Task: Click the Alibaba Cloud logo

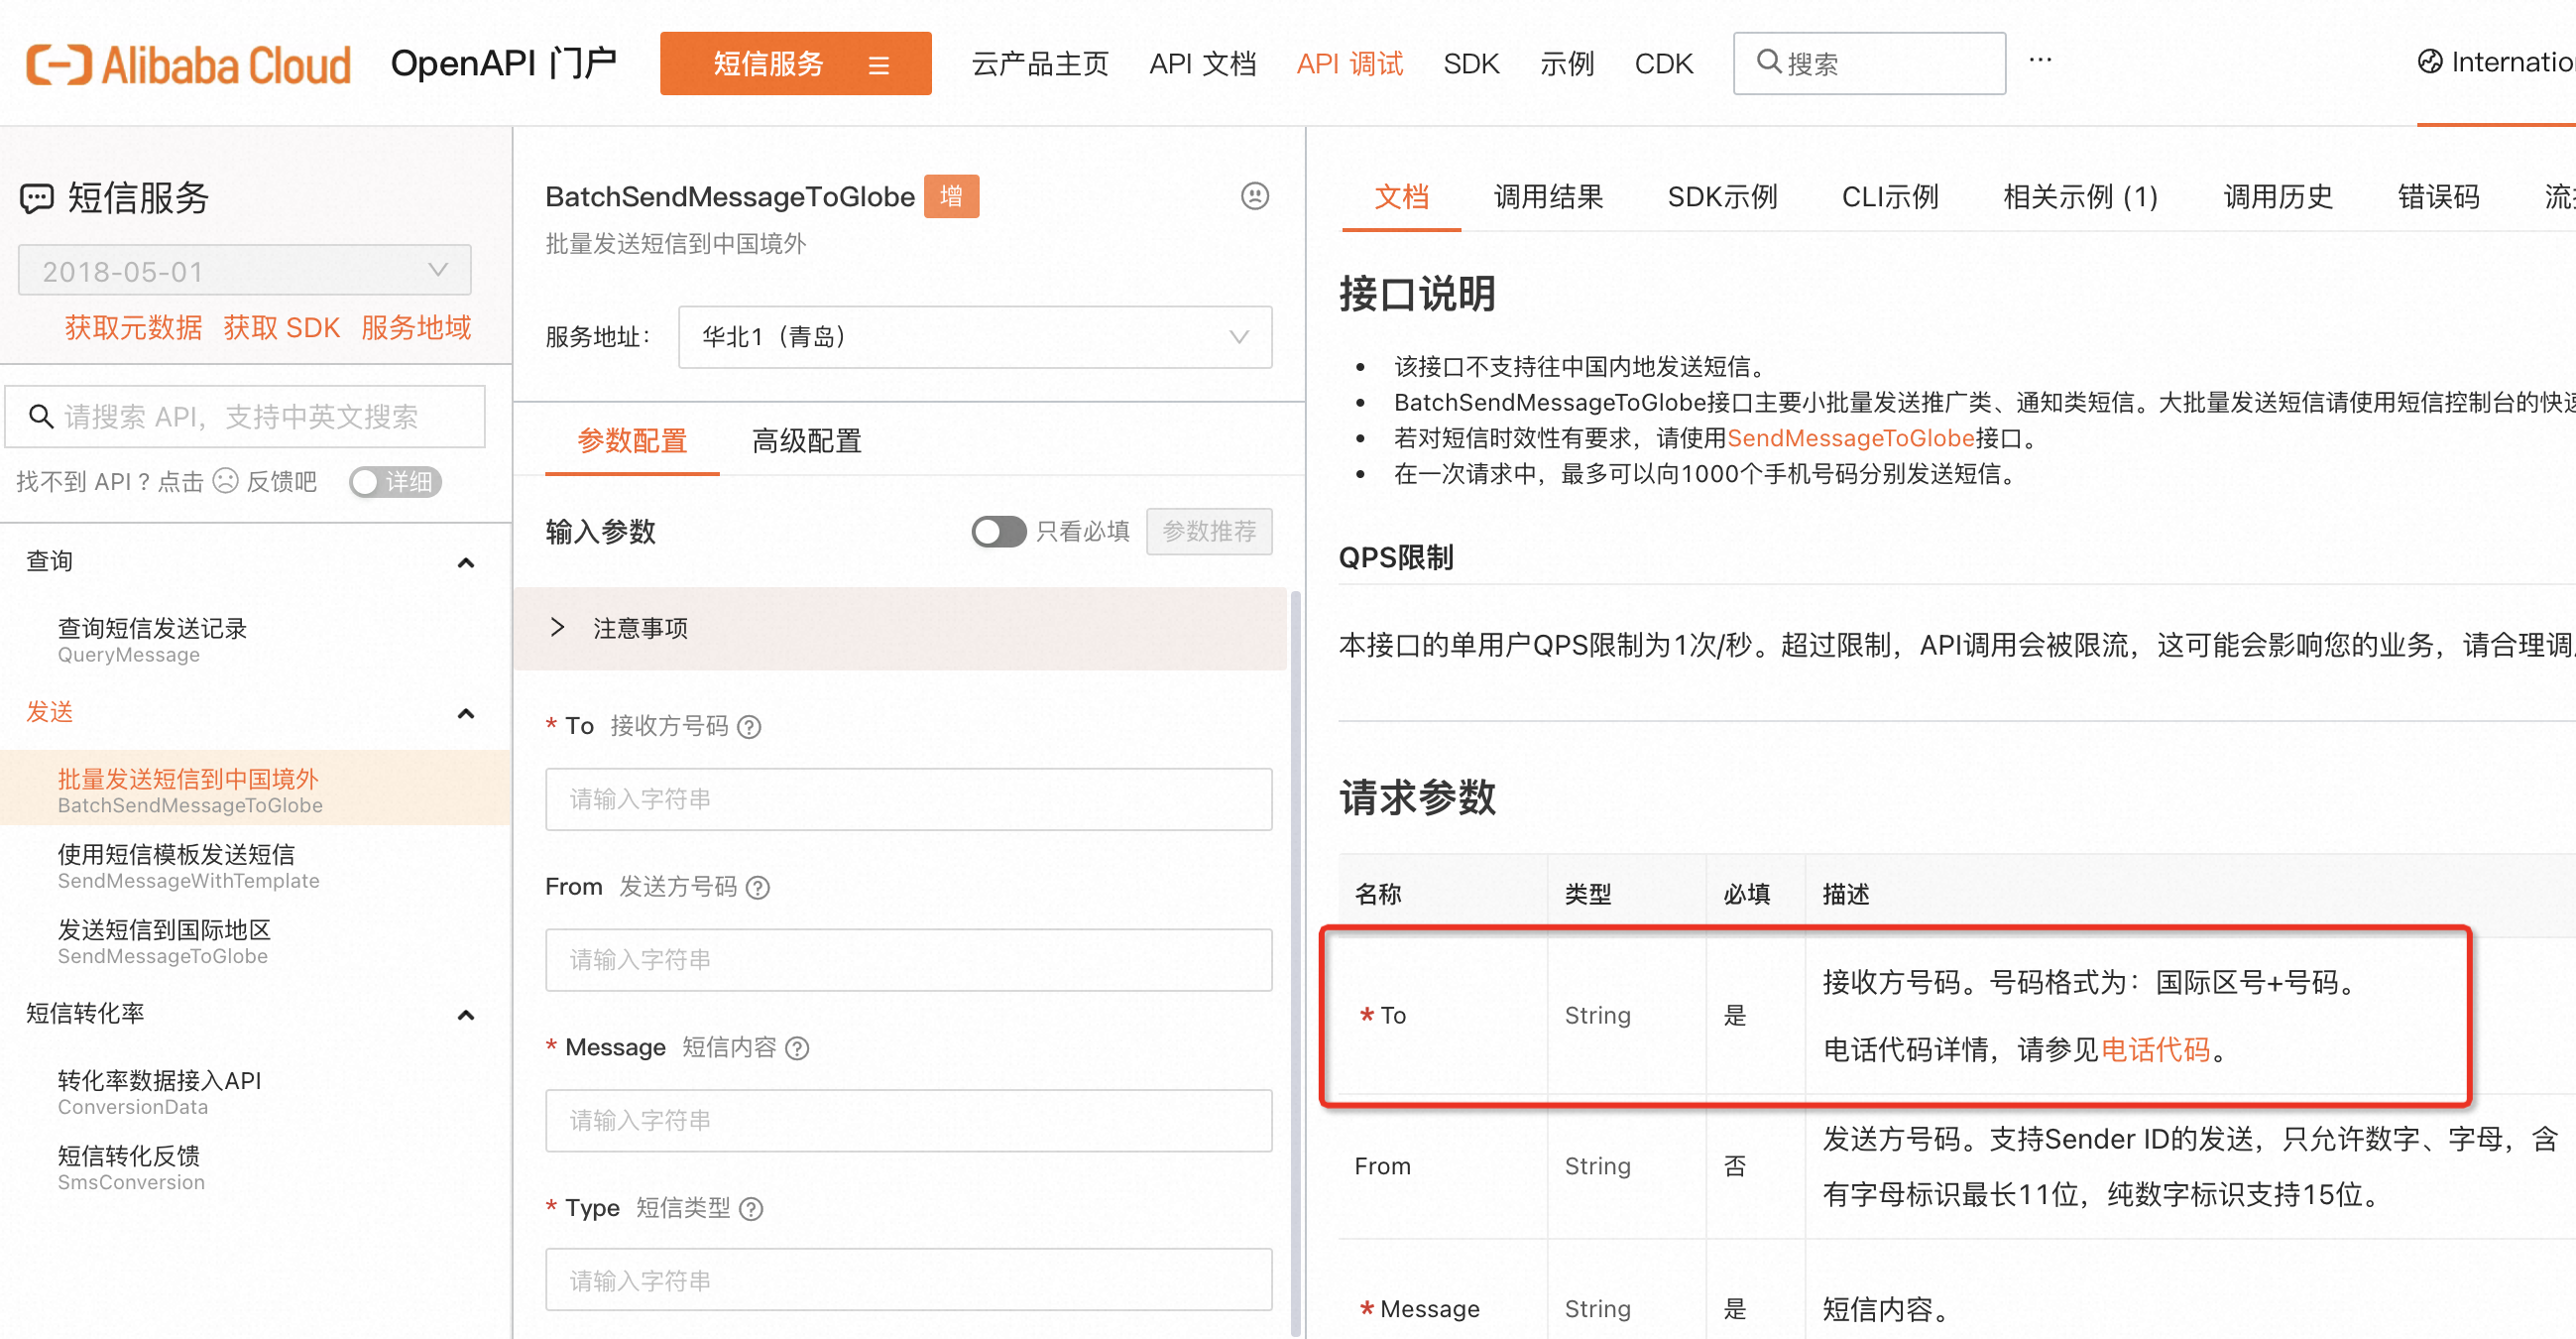Action: coord(188,65)
